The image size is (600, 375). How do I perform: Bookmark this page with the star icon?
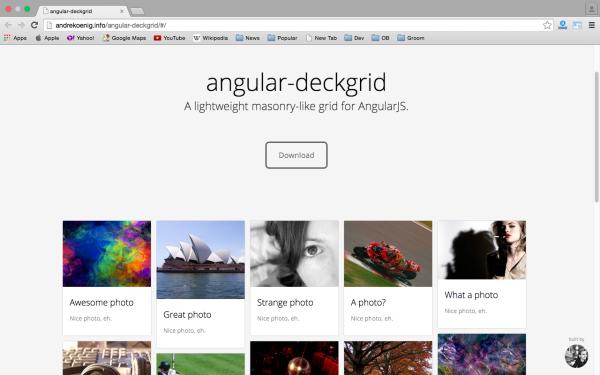[x=547, y=25]
